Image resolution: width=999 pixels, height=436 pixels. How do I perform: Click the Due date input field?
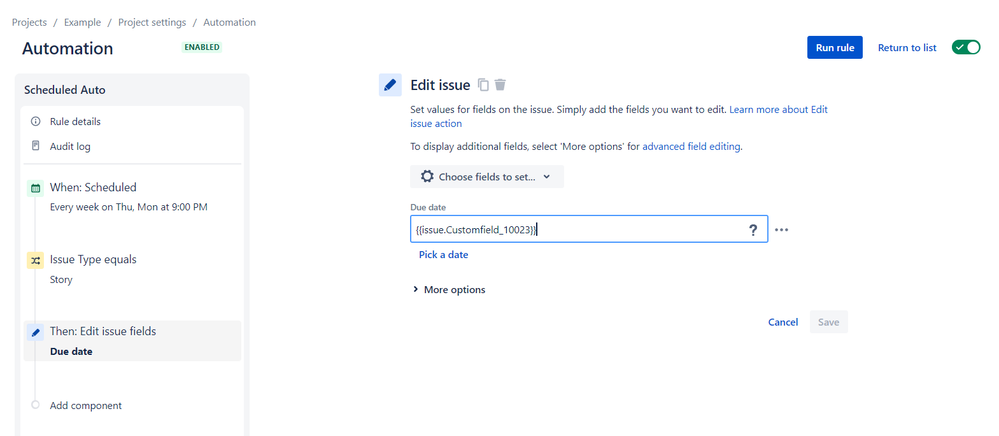589,230
